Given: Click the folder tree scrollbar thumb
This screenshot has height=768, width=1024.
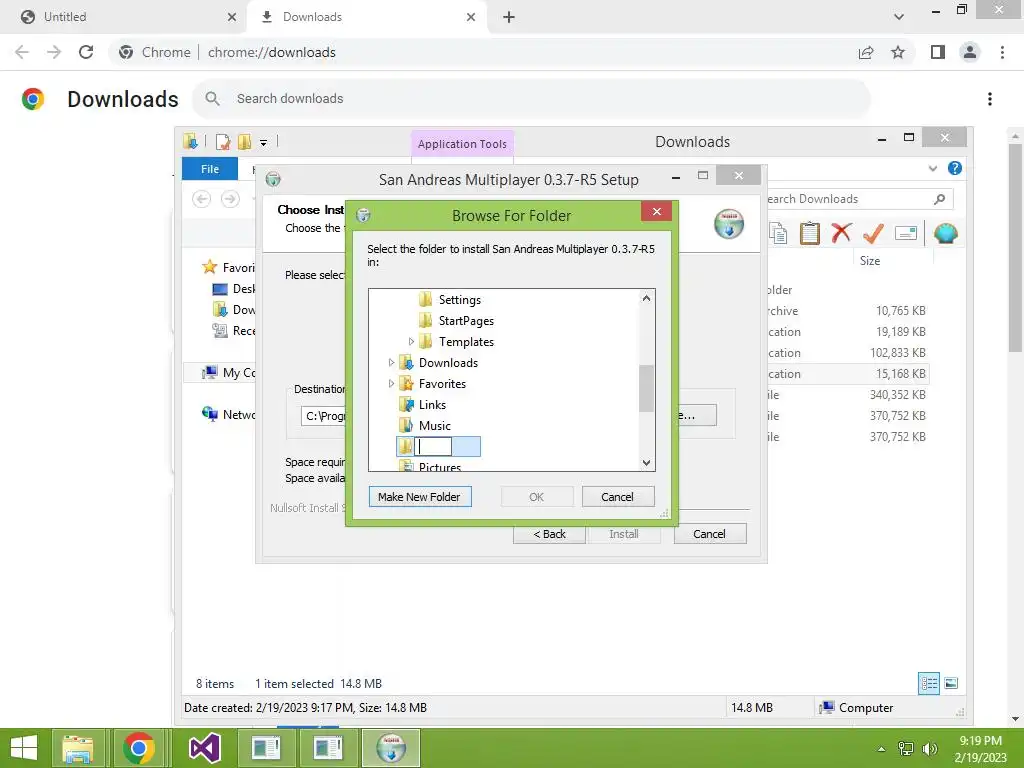Looking at the screenshot, I should [646, 389].
